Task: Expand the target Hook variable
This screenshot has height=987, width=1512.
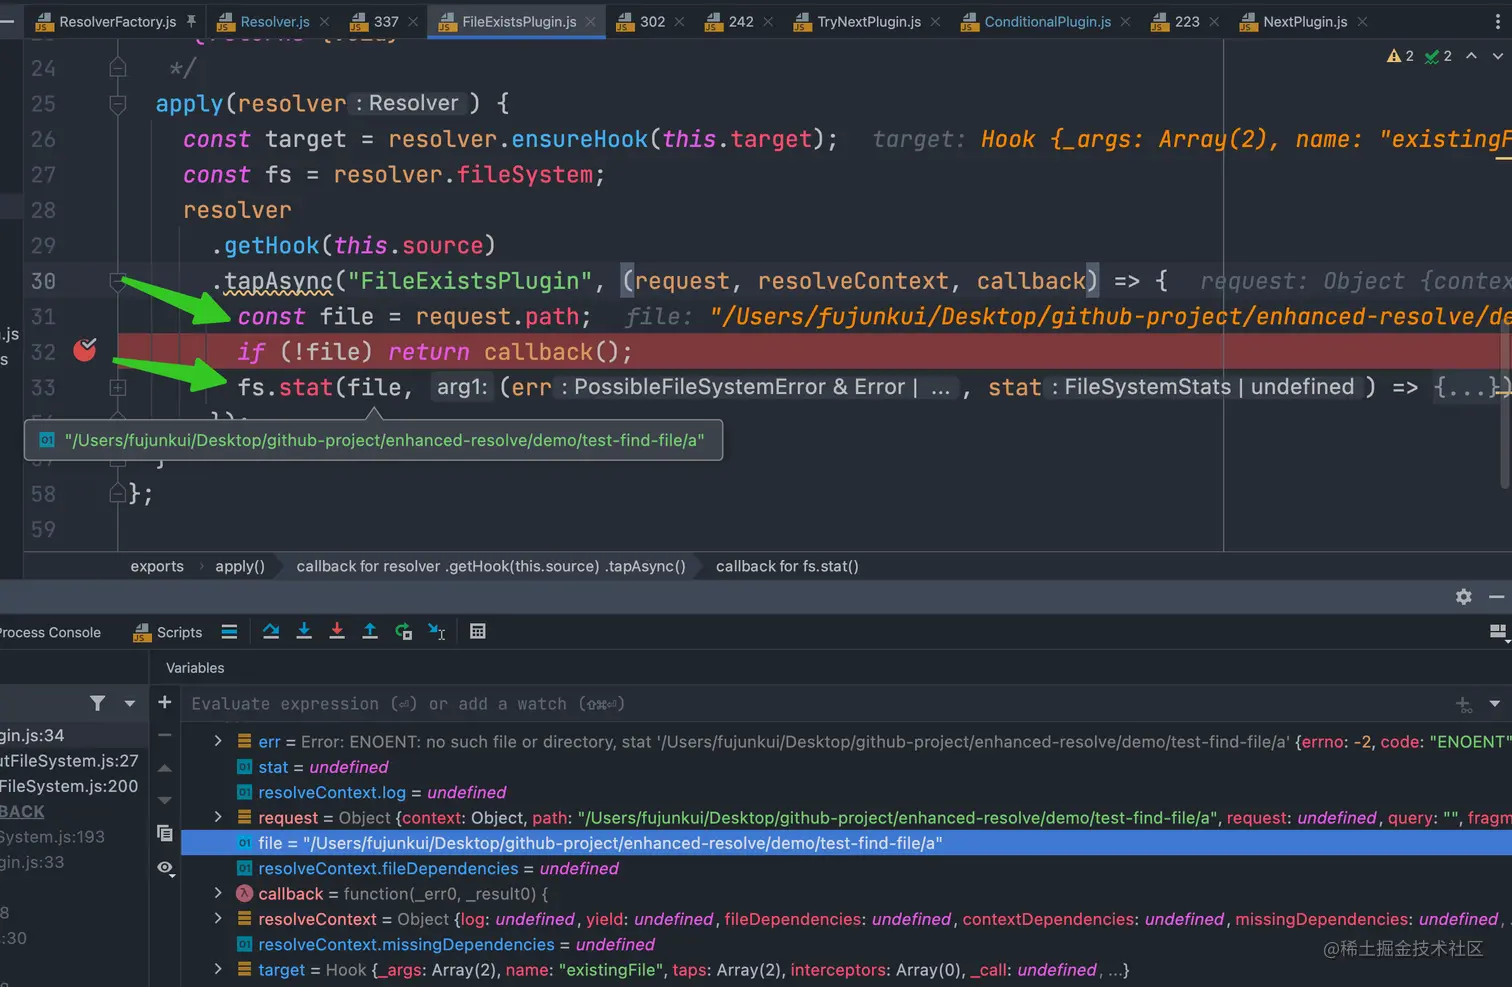Action: (218, 969)
